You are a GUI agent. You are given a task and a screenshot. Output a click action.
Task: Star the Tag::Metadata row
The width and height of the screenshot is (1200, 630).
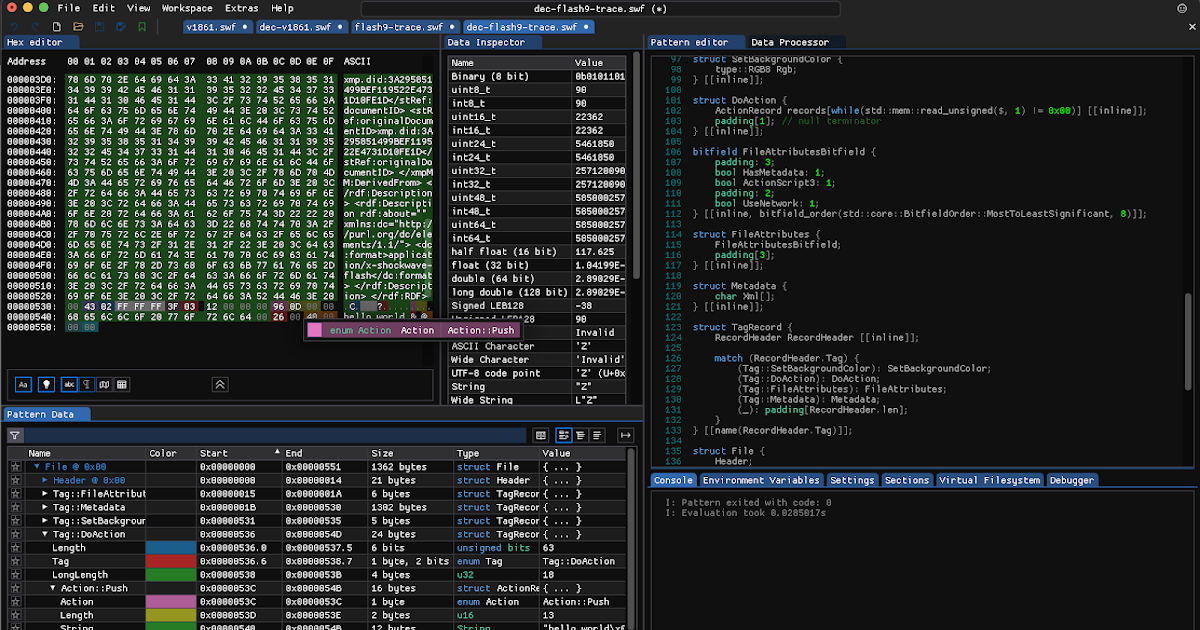tap(15, 508)
